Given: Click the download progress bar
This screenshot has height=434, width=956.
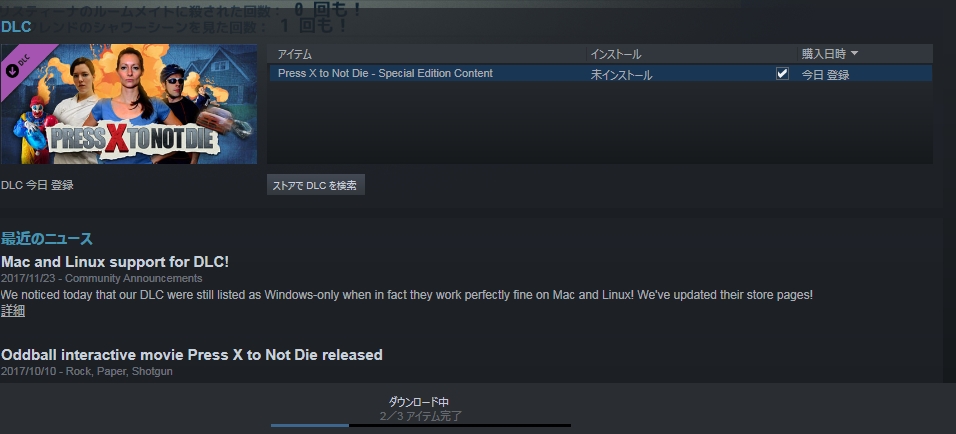Looking at the screenshot, I should [x=421, y=425].
